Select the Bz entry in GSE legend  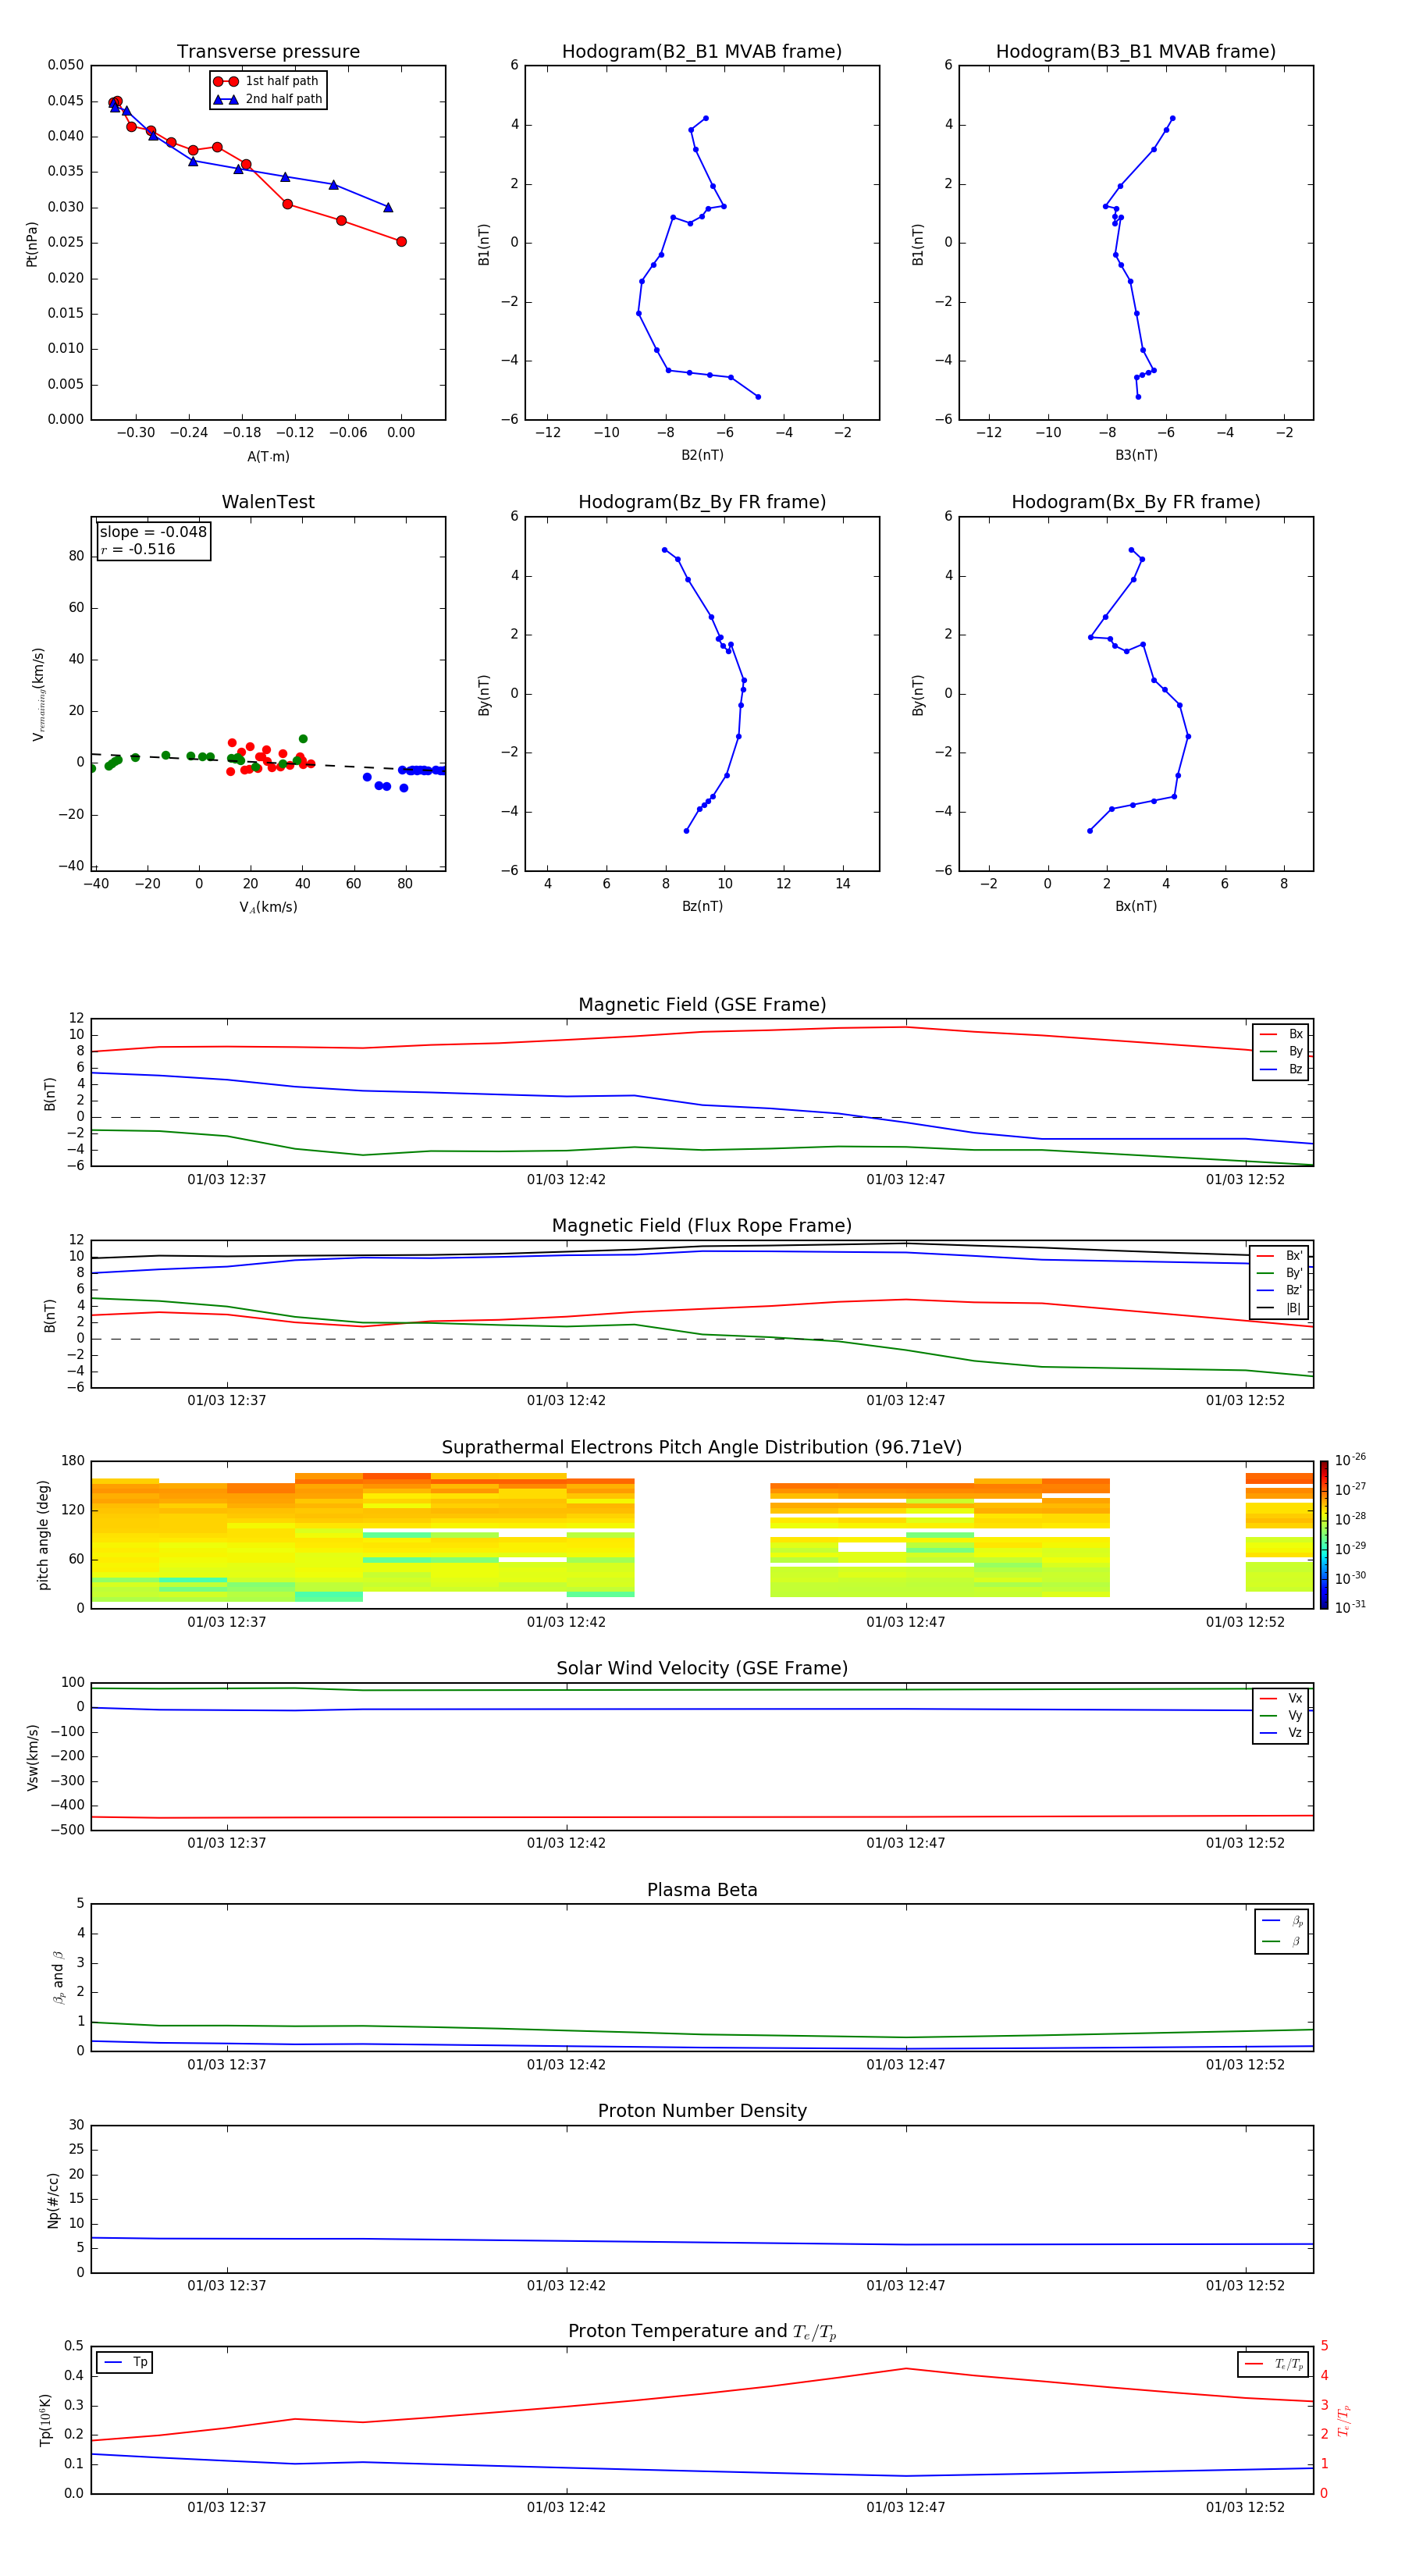(1281, 1069)
